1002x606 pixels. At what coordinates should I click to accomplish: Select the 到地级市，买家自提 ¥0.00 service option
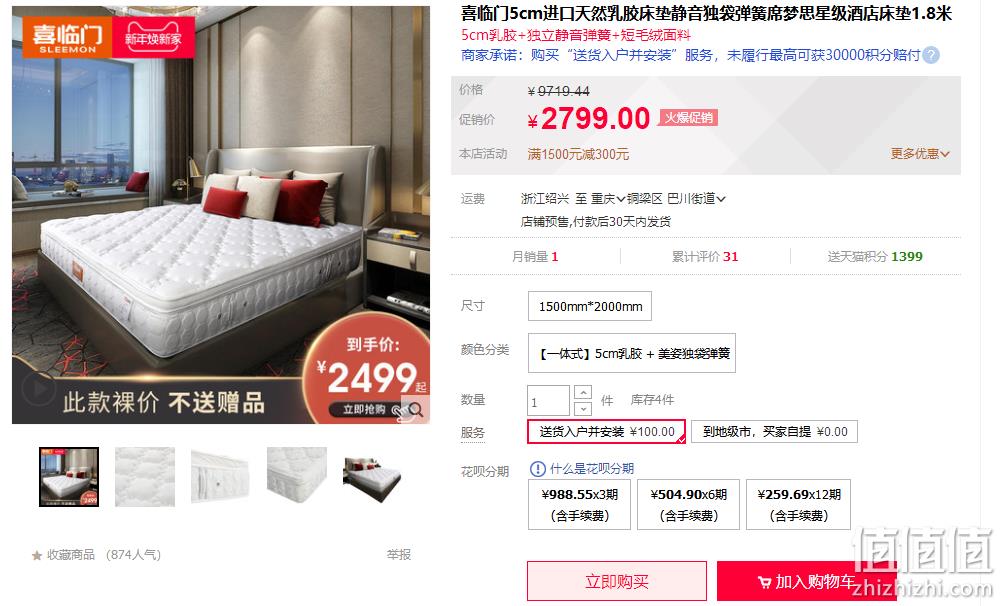point(775,431)
